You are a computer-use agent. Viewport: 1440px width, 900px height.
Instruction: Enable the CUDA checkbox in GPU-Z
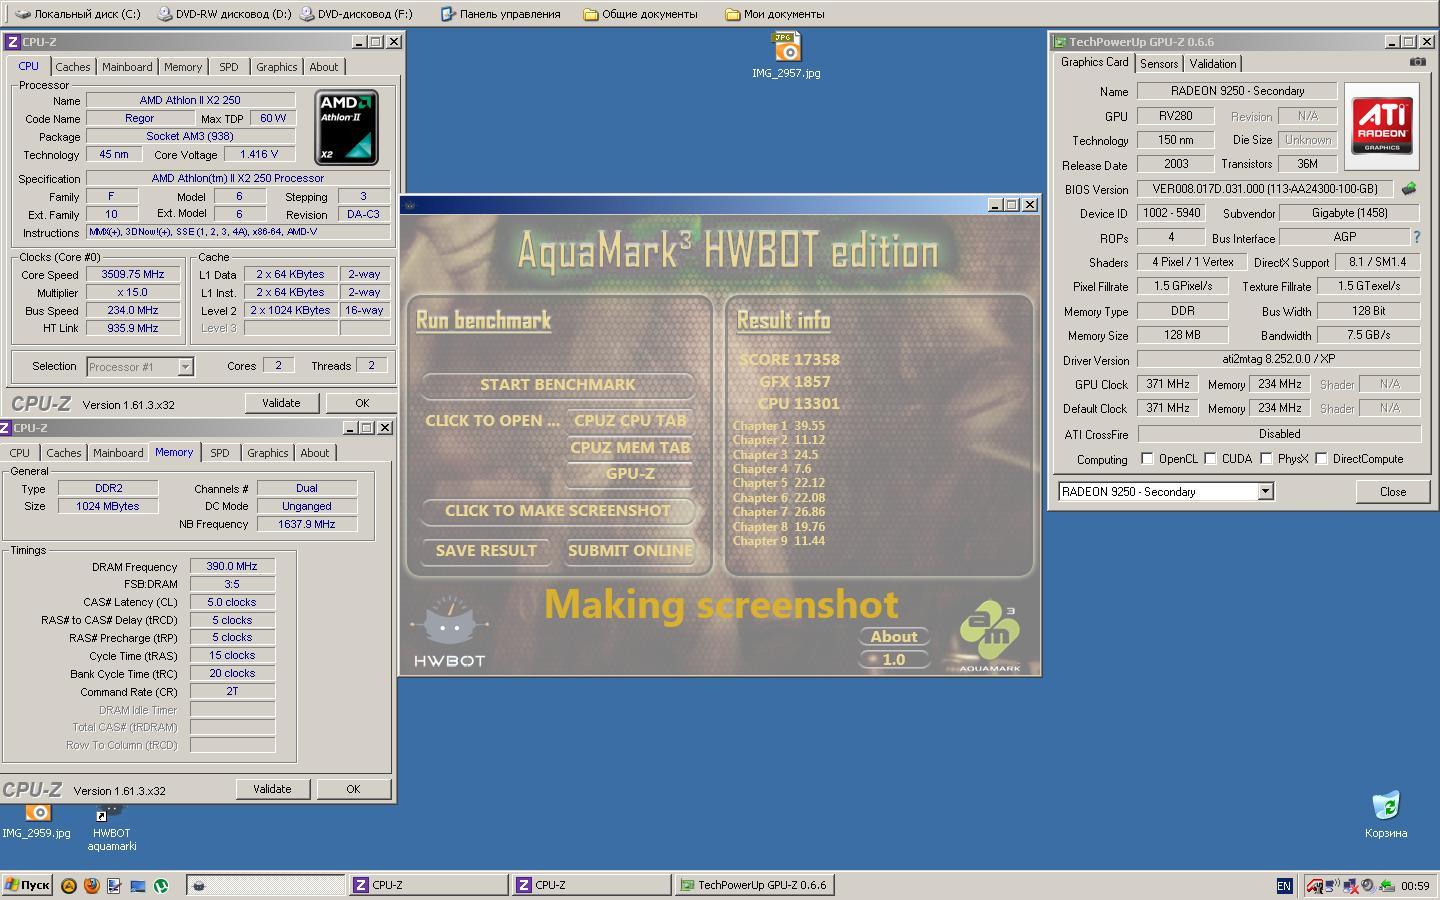pyautogui.click(x=1211, y=459)
